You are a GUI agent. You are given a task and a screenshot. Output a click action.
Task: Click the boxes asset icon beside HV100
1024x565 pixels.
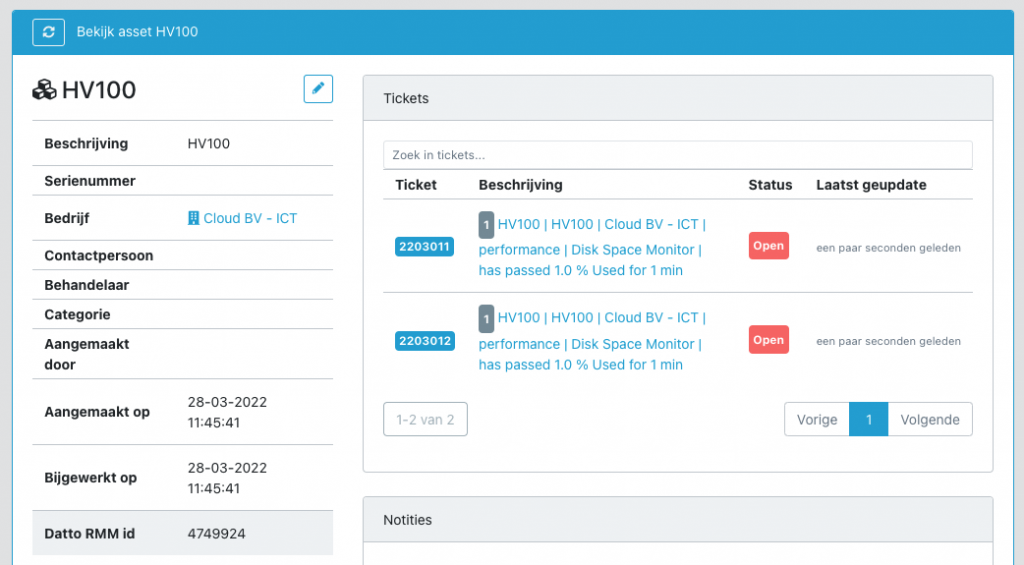point(44,89)
